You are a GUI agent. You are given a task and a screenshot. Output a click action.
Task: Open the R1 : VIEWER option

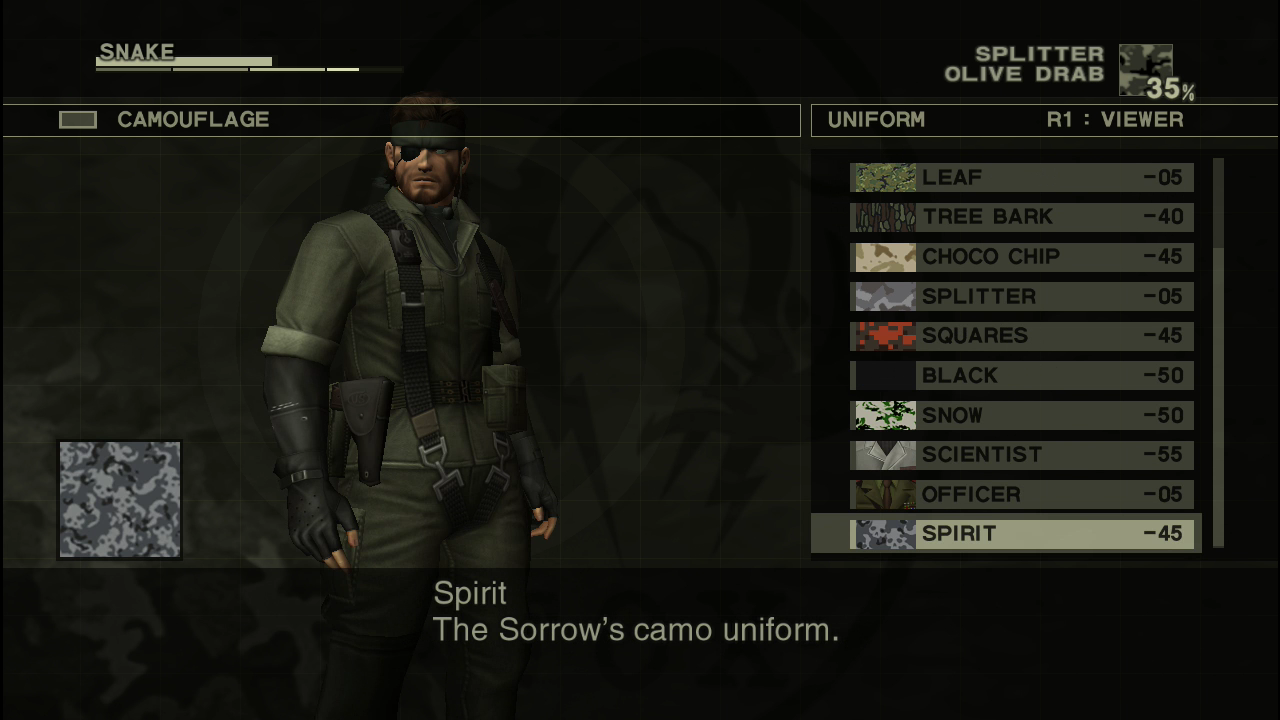(x=1115, y=120)
